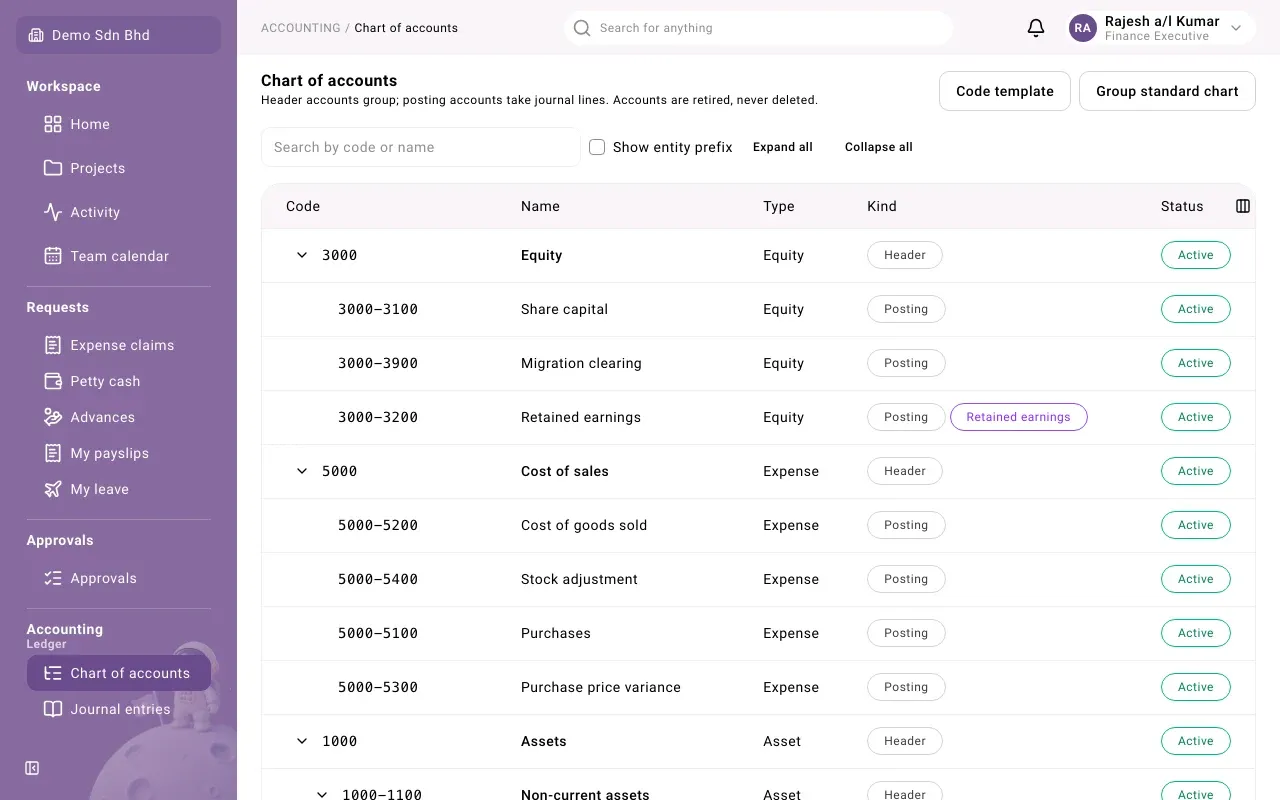This screenshot has height=800, width=1280.
Task: Open Chart of accounts in sidebar
Action: pyautogui.click(x=119, y=673)
